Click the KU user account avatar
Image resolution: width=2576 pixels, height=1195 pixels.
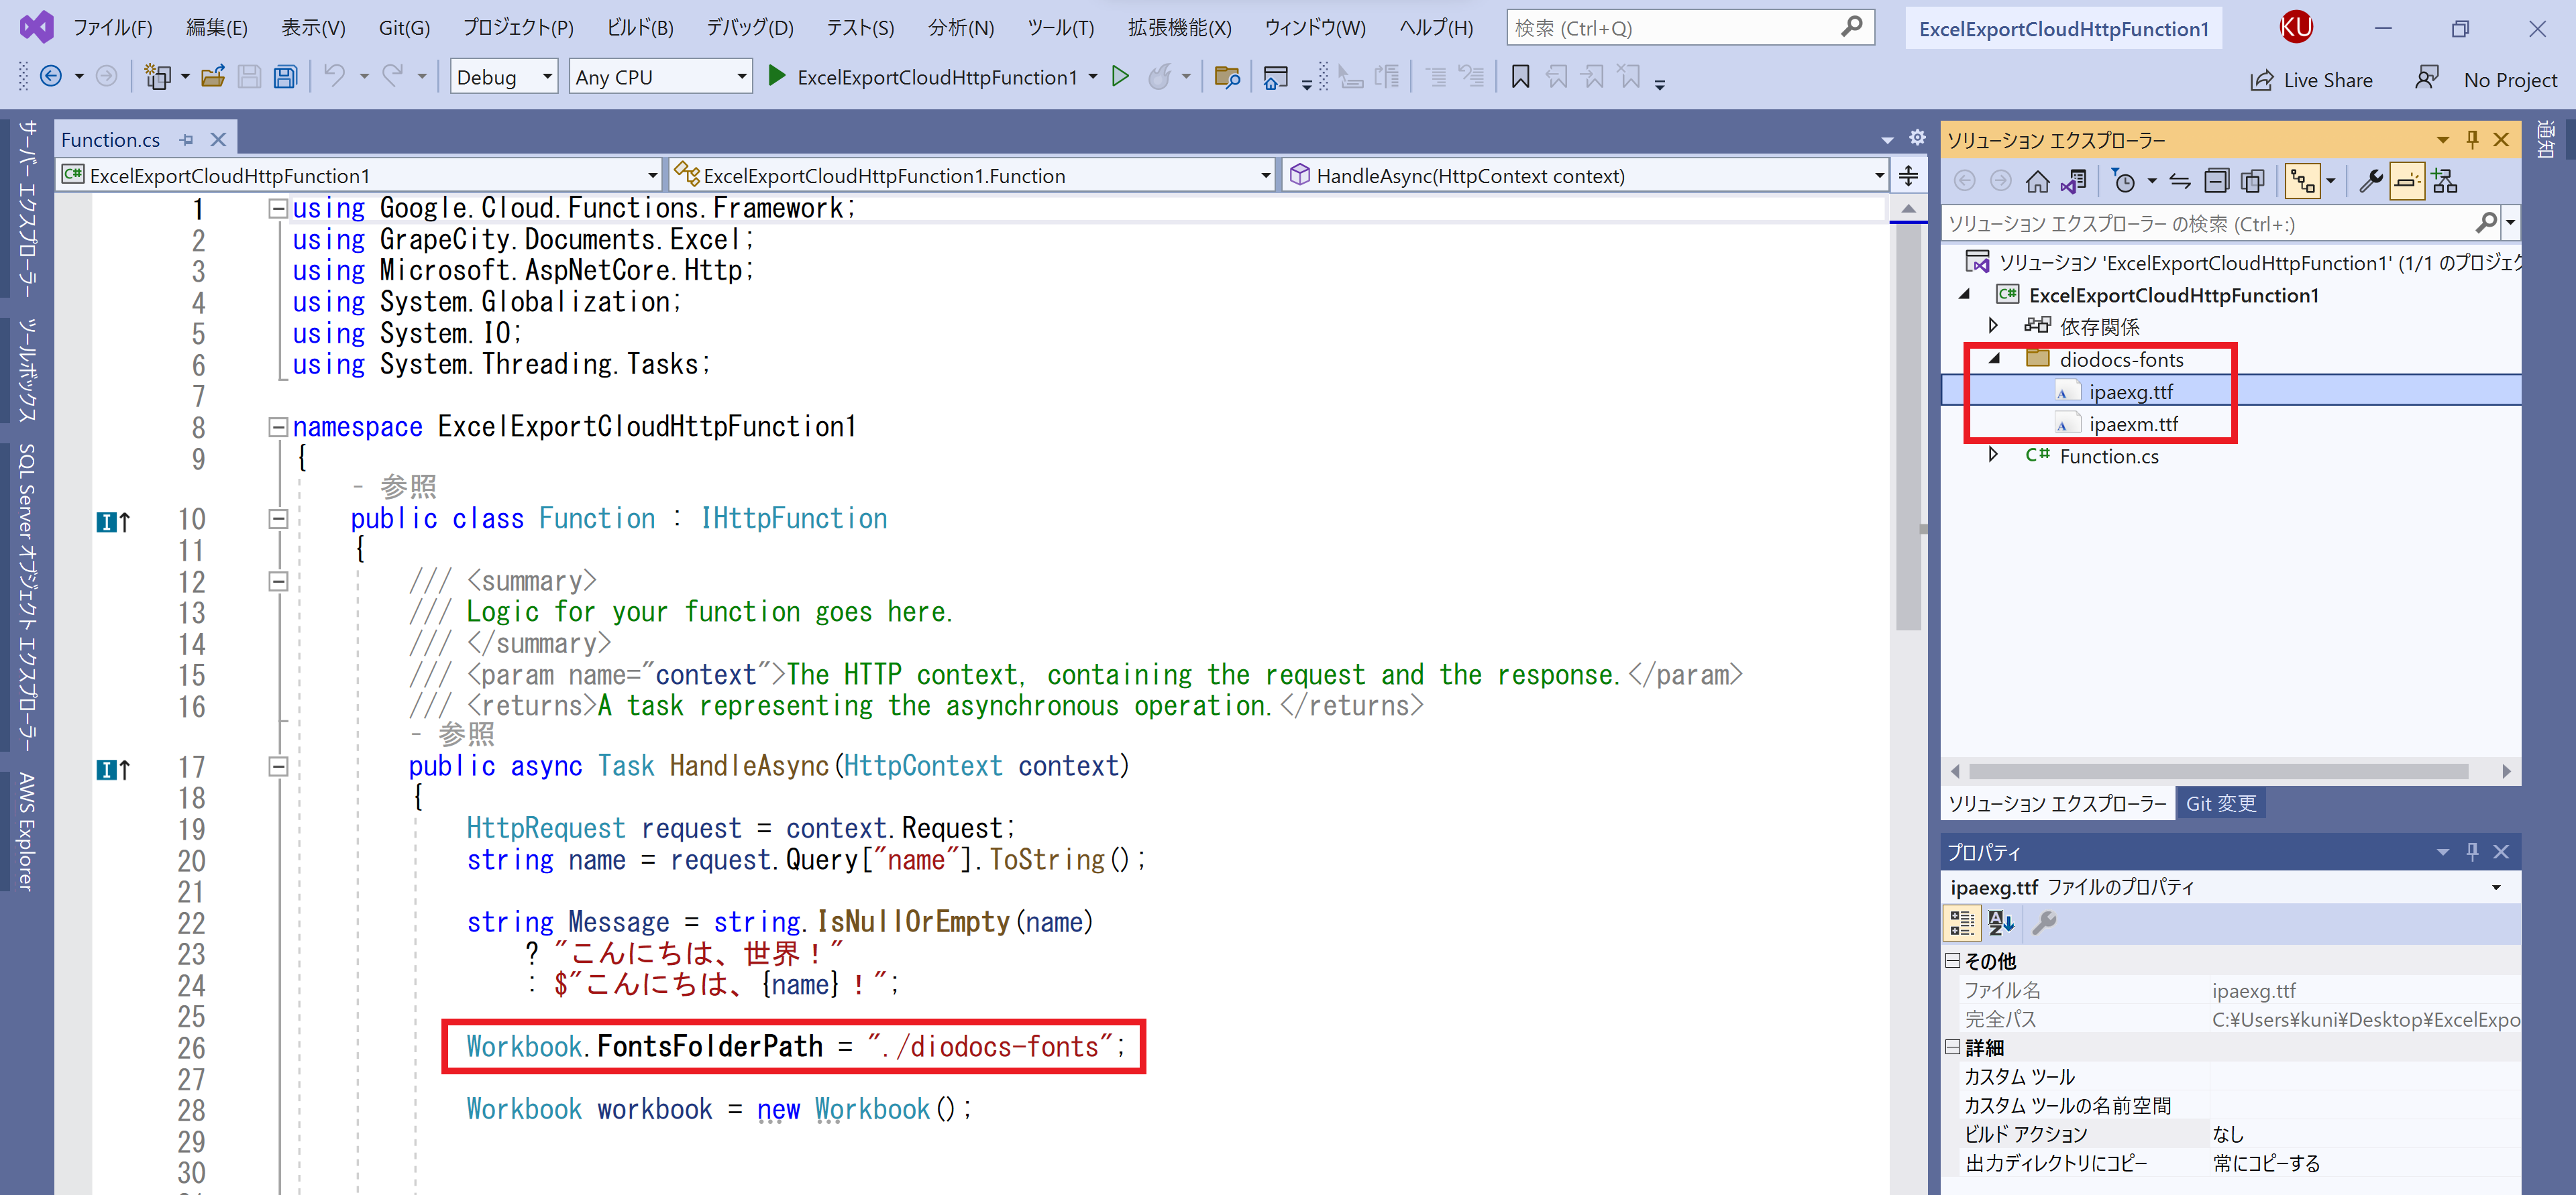(x=2295, y=27)
